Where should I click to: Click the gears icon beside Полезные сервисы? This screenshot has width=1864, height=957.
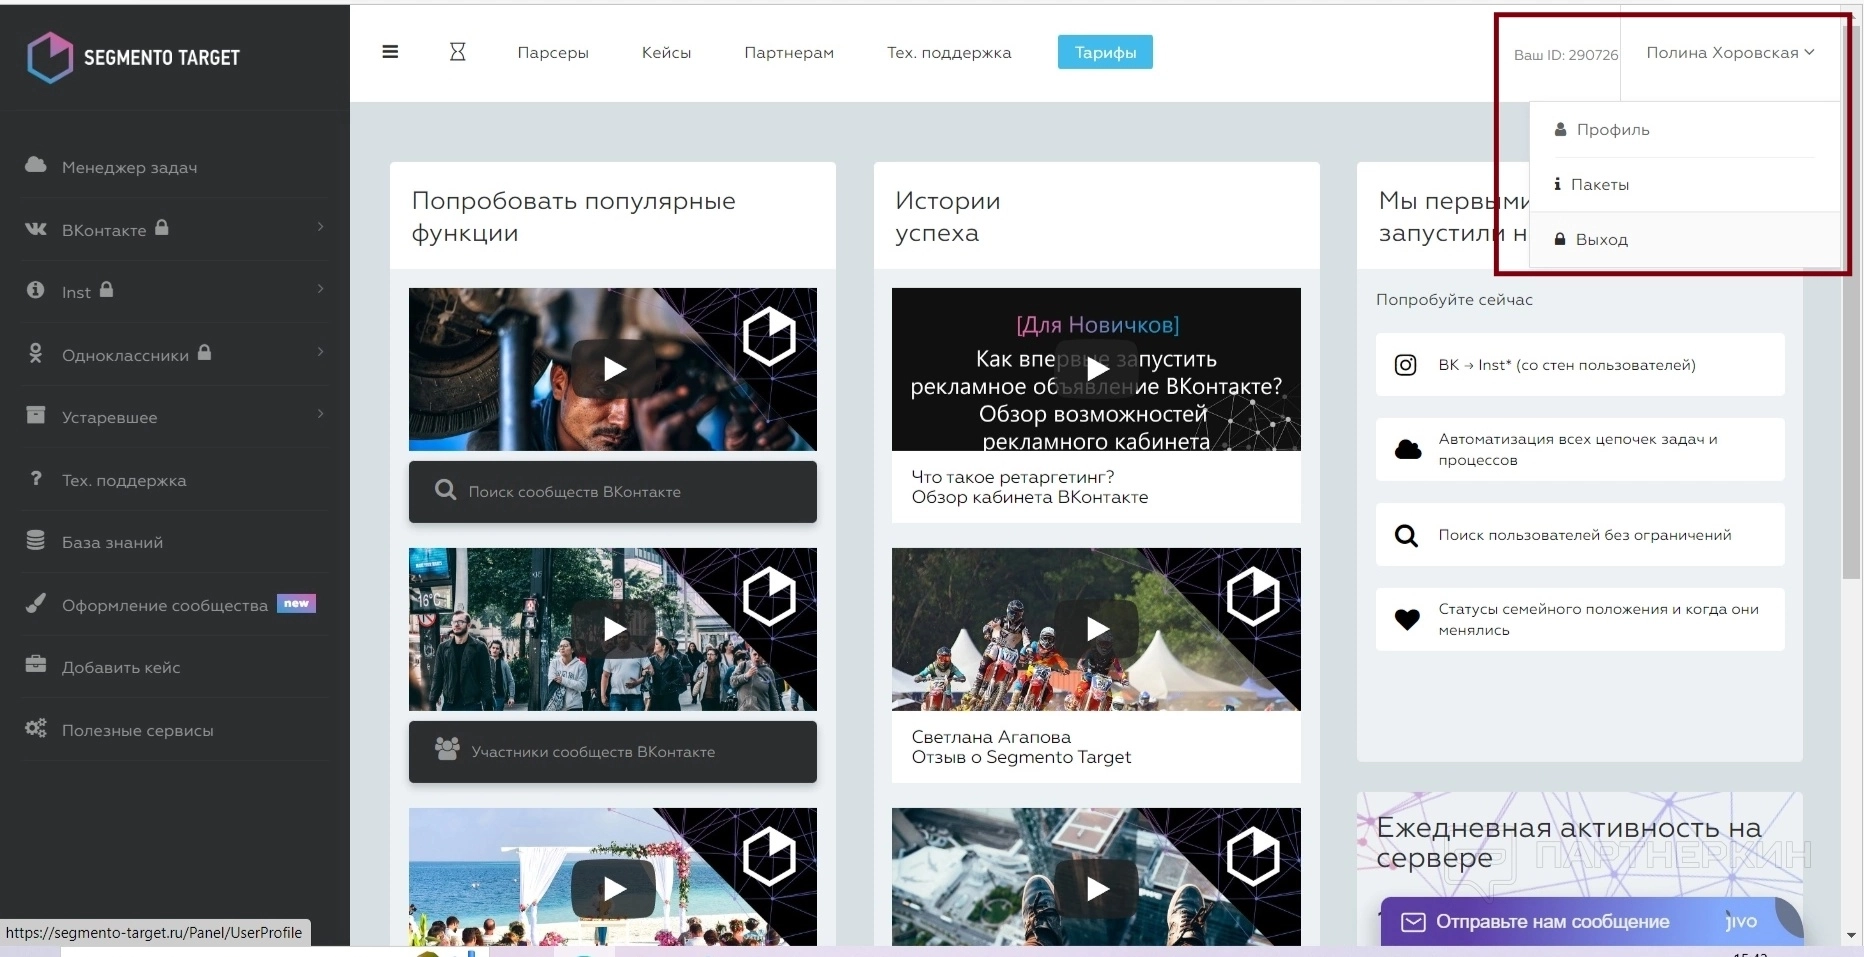(x=36, y=728)
